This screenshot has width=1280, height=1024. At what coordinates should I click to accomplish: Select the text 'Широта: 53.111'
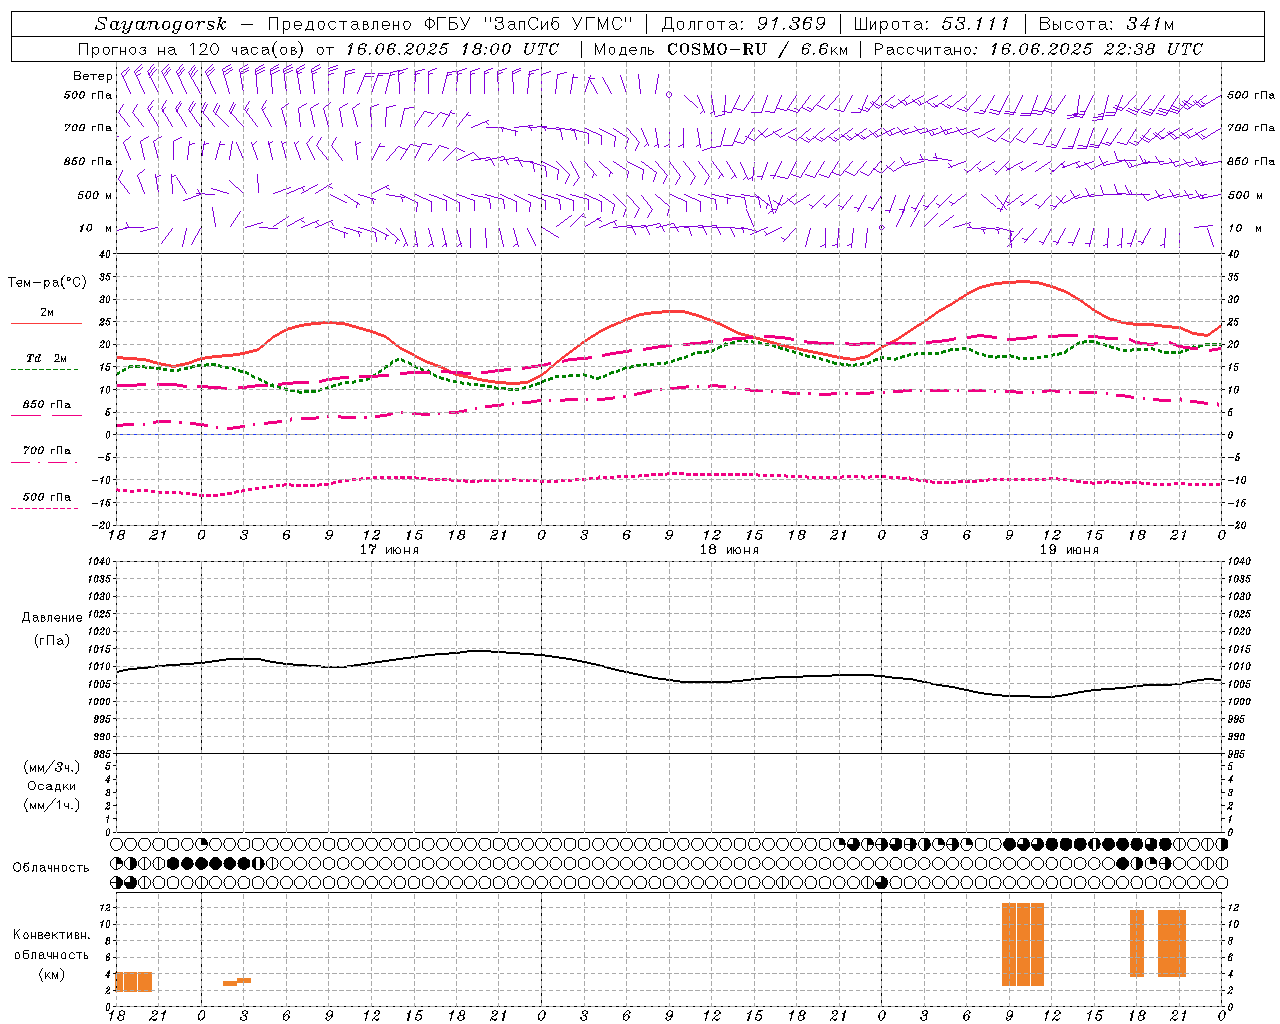[932, 24]
